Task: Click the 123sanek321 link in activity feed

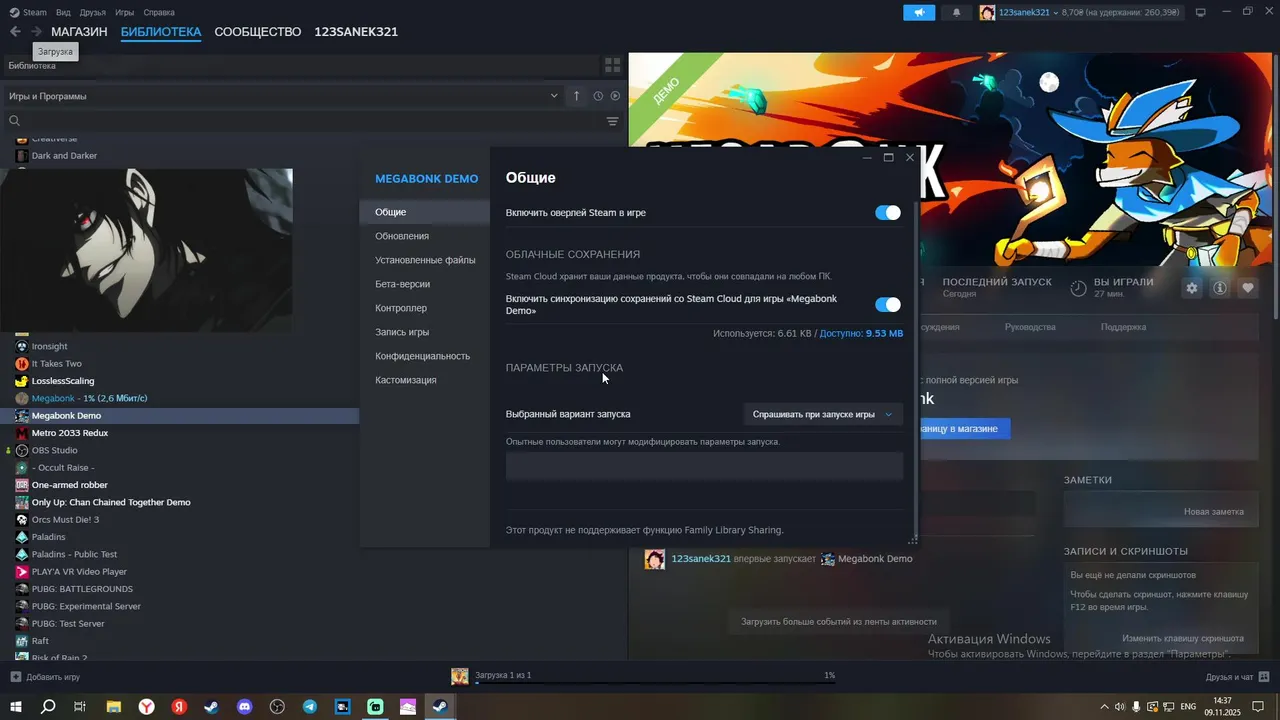Action: click(x=701, y=559)
